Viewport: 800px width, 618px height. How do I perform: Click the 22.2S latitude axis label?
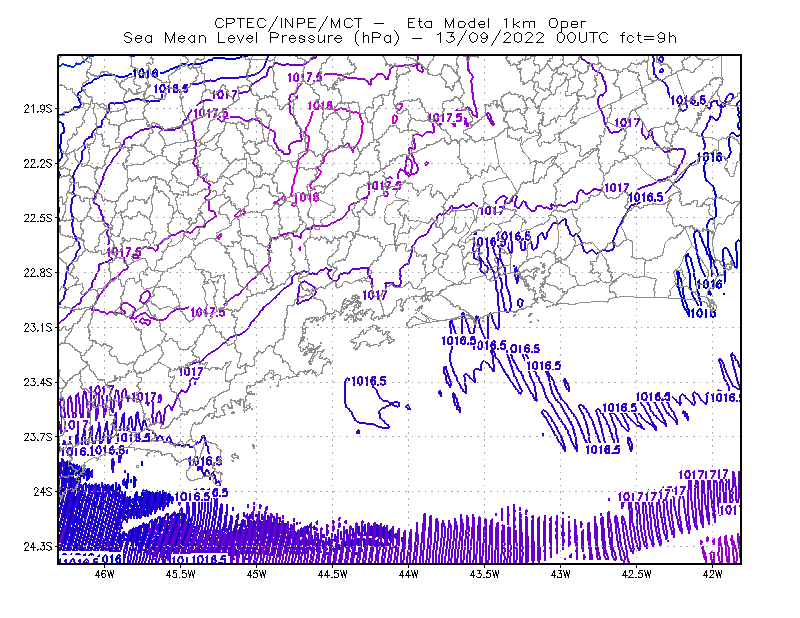[x=37, y=163]
